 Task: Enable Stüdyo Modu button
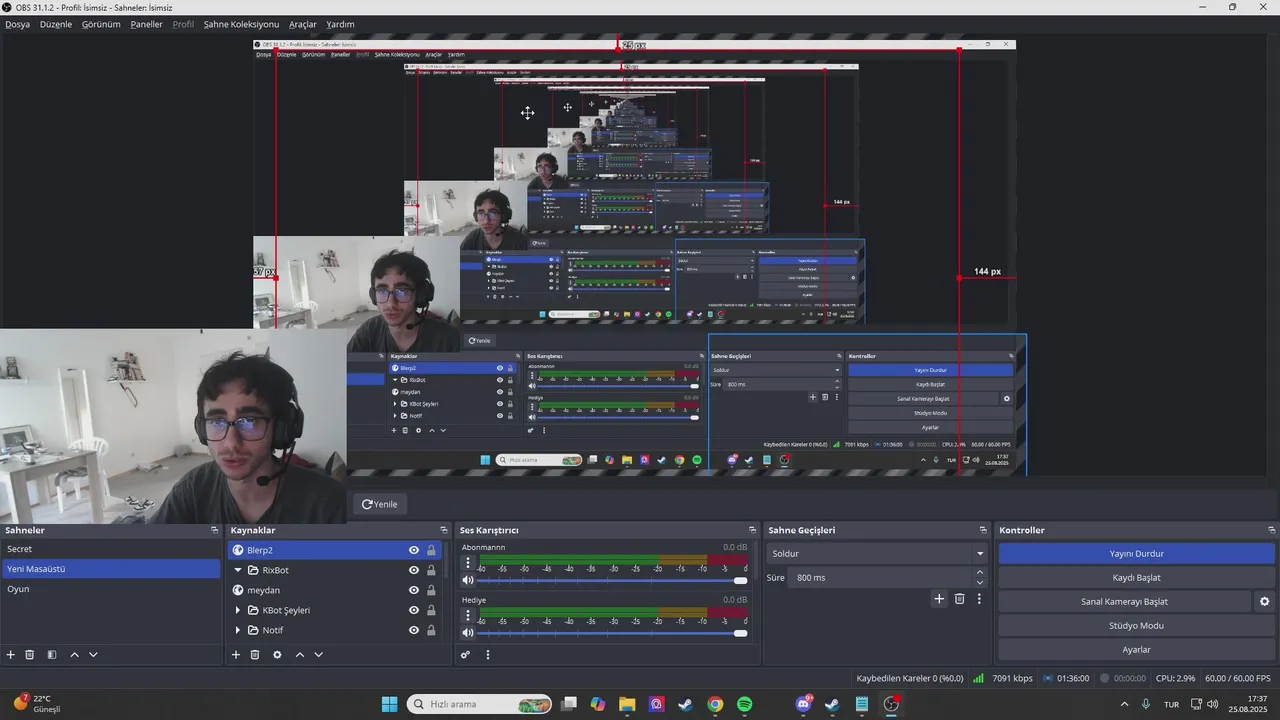coord(1136,626)
